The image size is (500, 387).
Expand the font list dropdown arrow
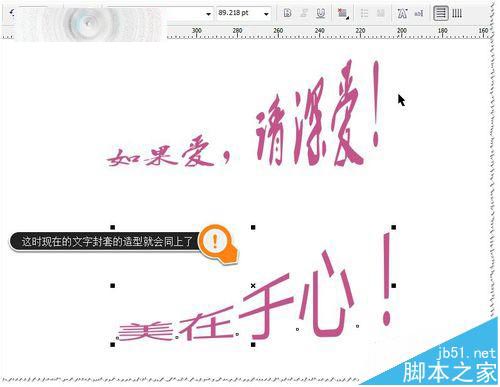[208, 14]
